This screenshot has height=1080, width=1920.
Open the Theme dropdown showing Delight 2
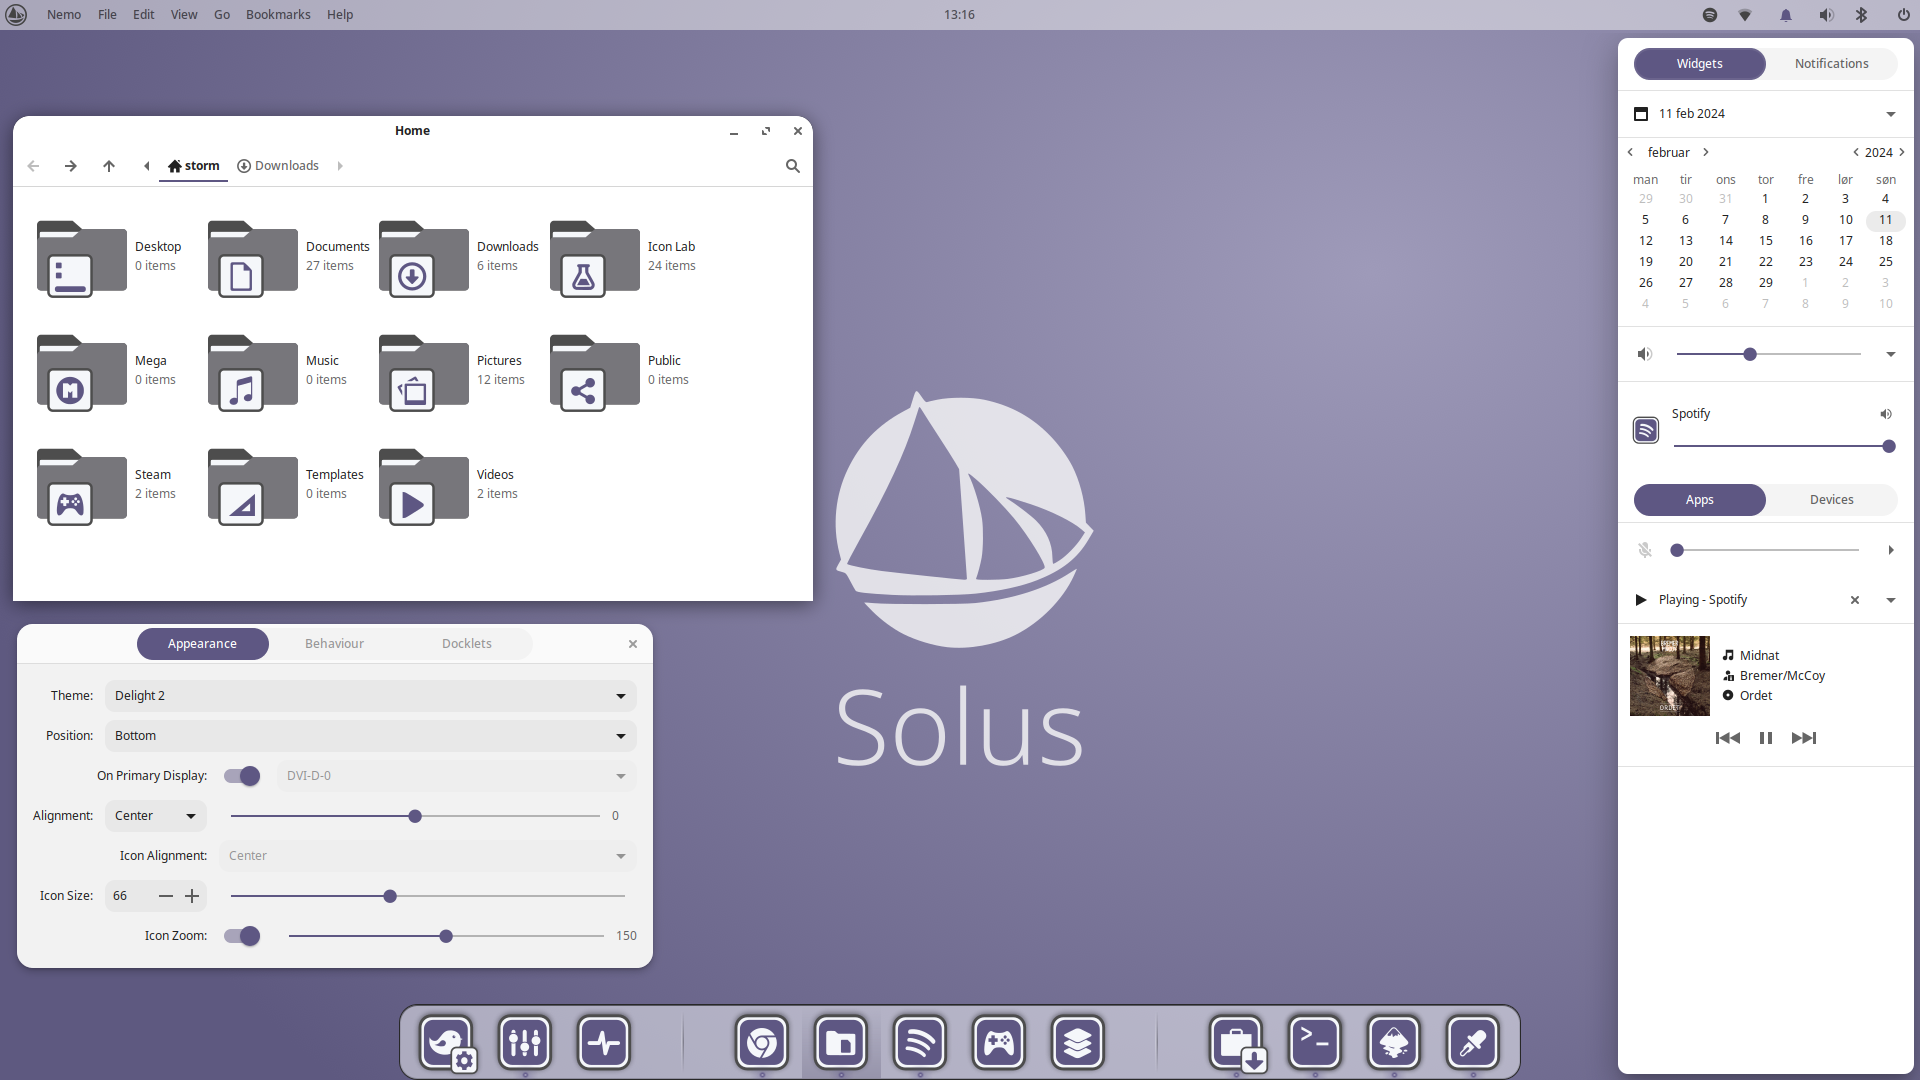369,696
